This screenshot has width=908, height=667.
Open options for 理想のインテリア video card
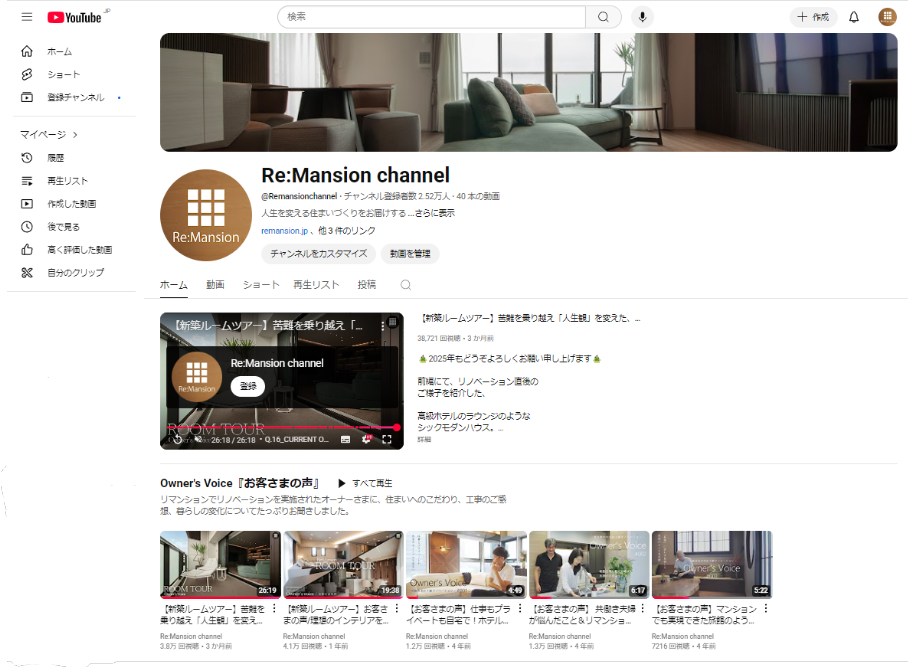397,609
